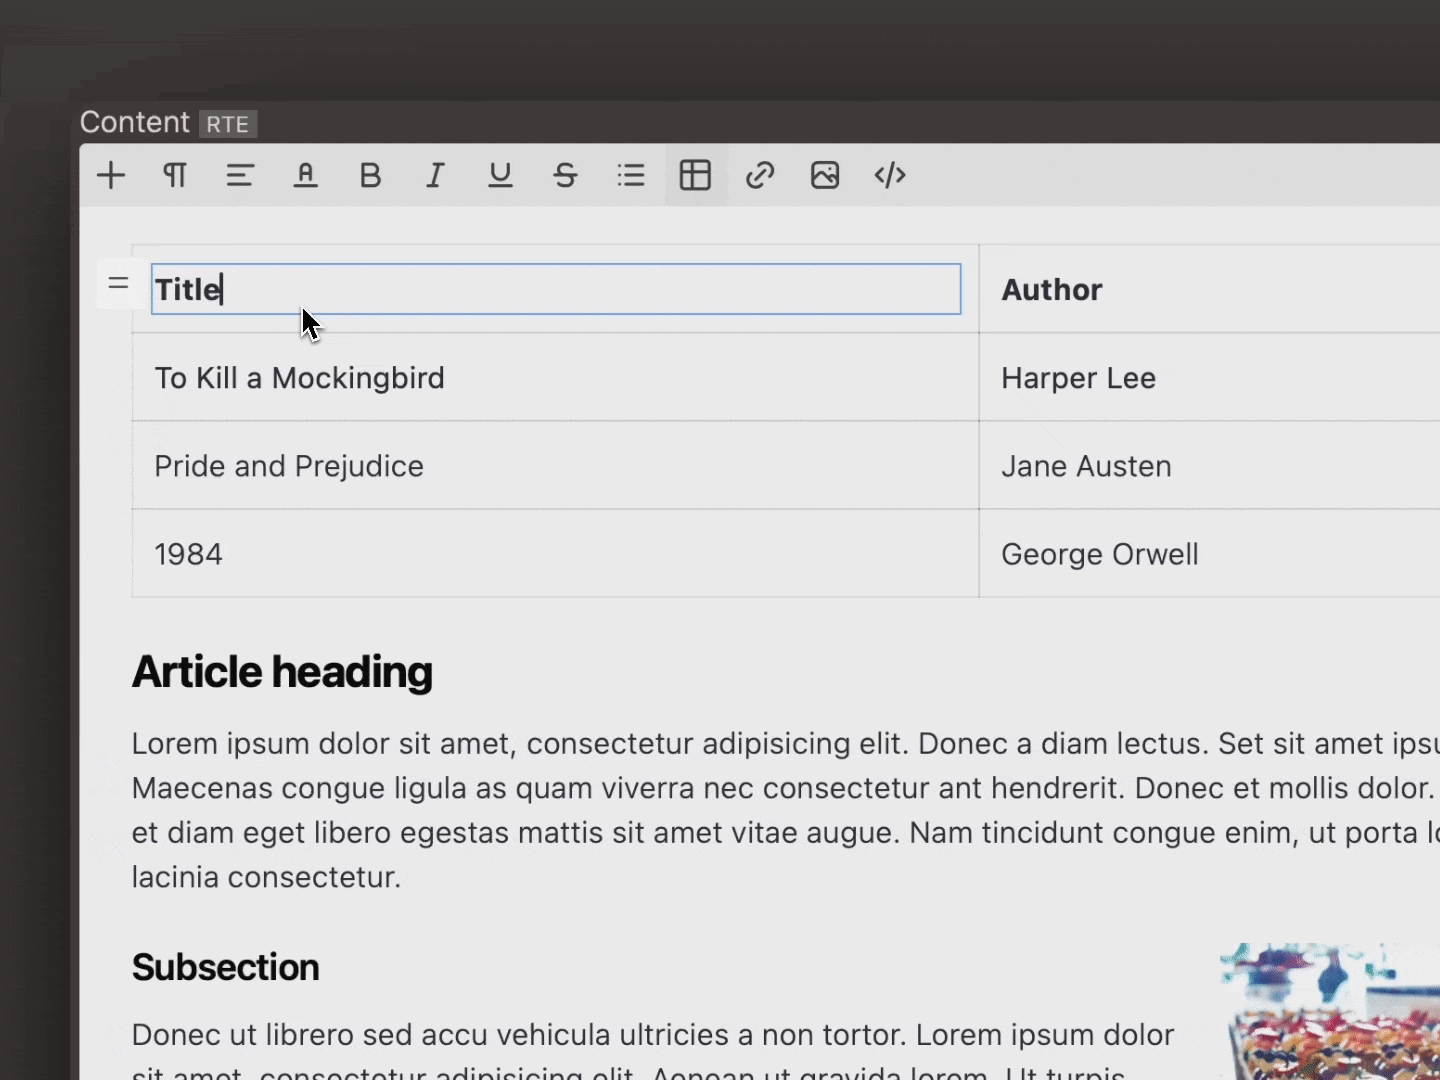Select the food image thumbnail
The width and height of the screenshot is (1440, 1080).
coord(1330,1010)
